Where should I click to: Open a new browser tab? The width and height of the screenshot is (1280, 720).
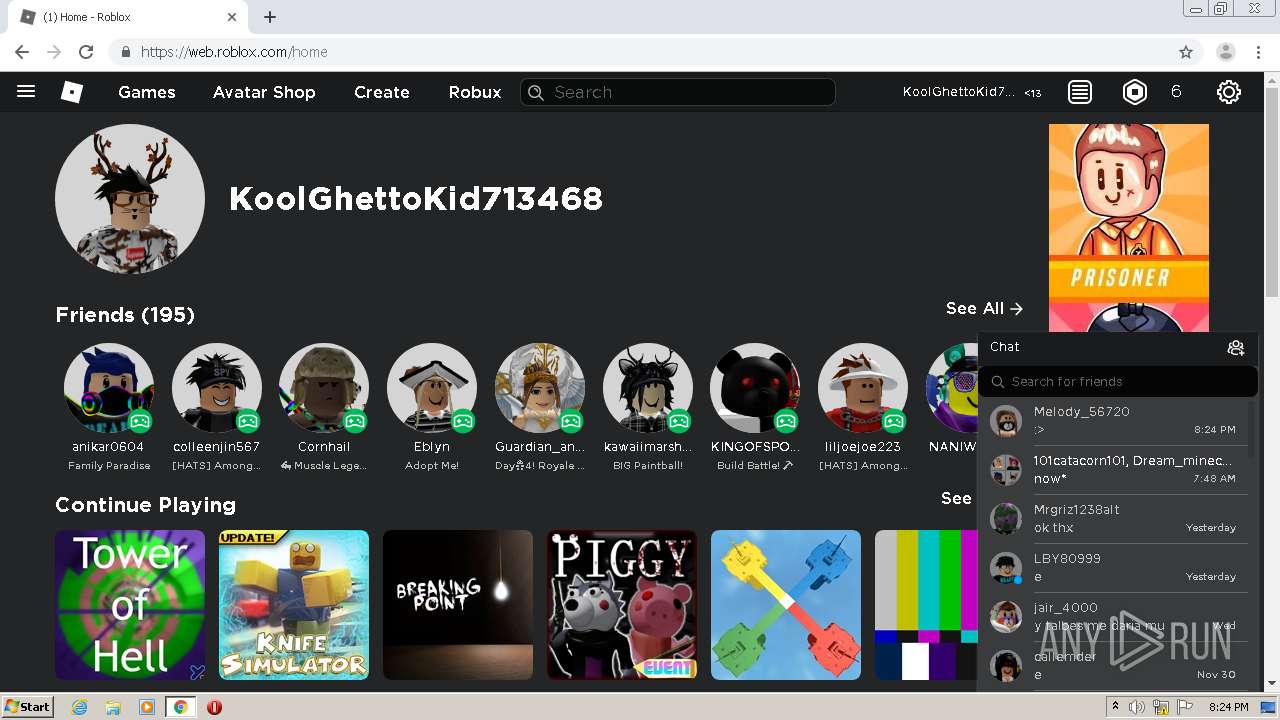point(270,17)
